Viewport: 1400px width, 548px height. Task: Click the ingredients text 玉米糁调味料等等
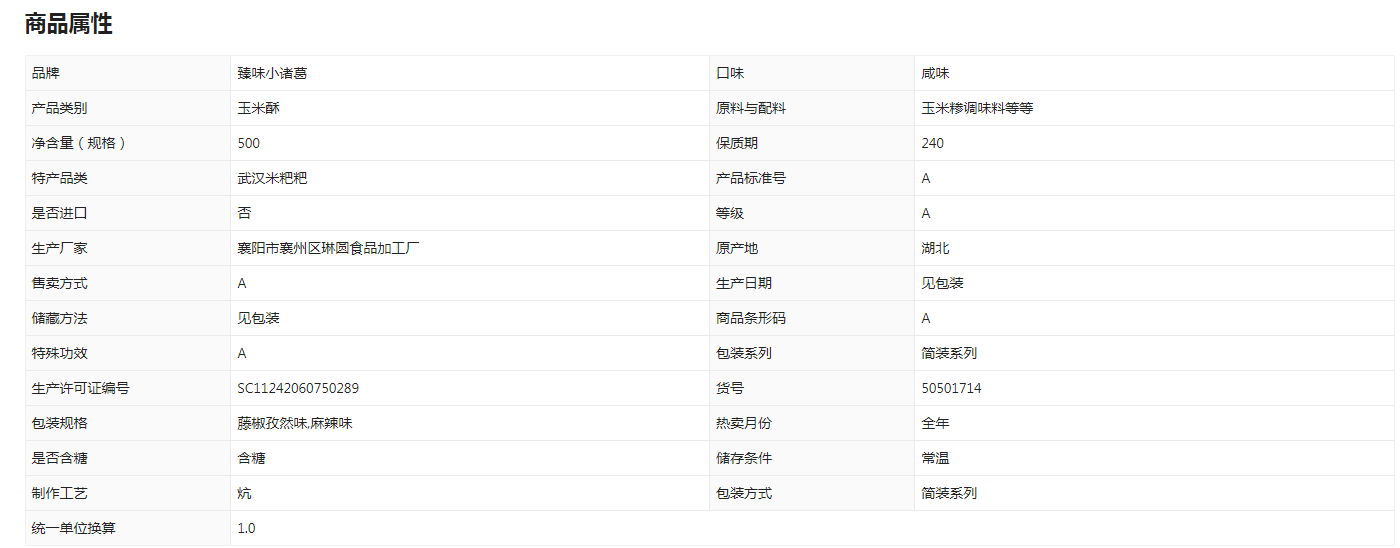click(x=977, y=108)
